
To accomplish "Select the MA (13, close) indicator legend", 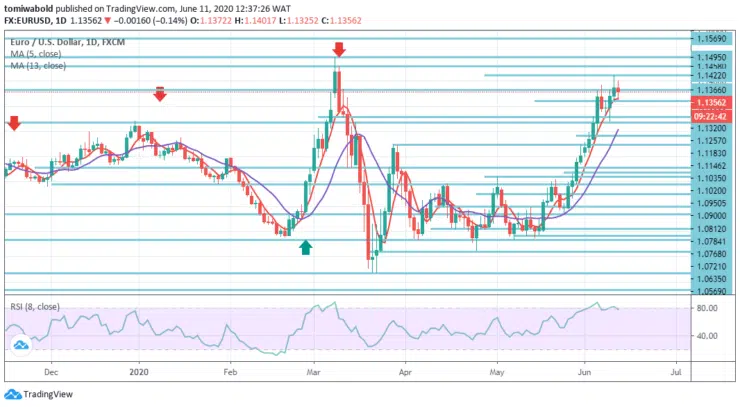I will coord(38,66).
